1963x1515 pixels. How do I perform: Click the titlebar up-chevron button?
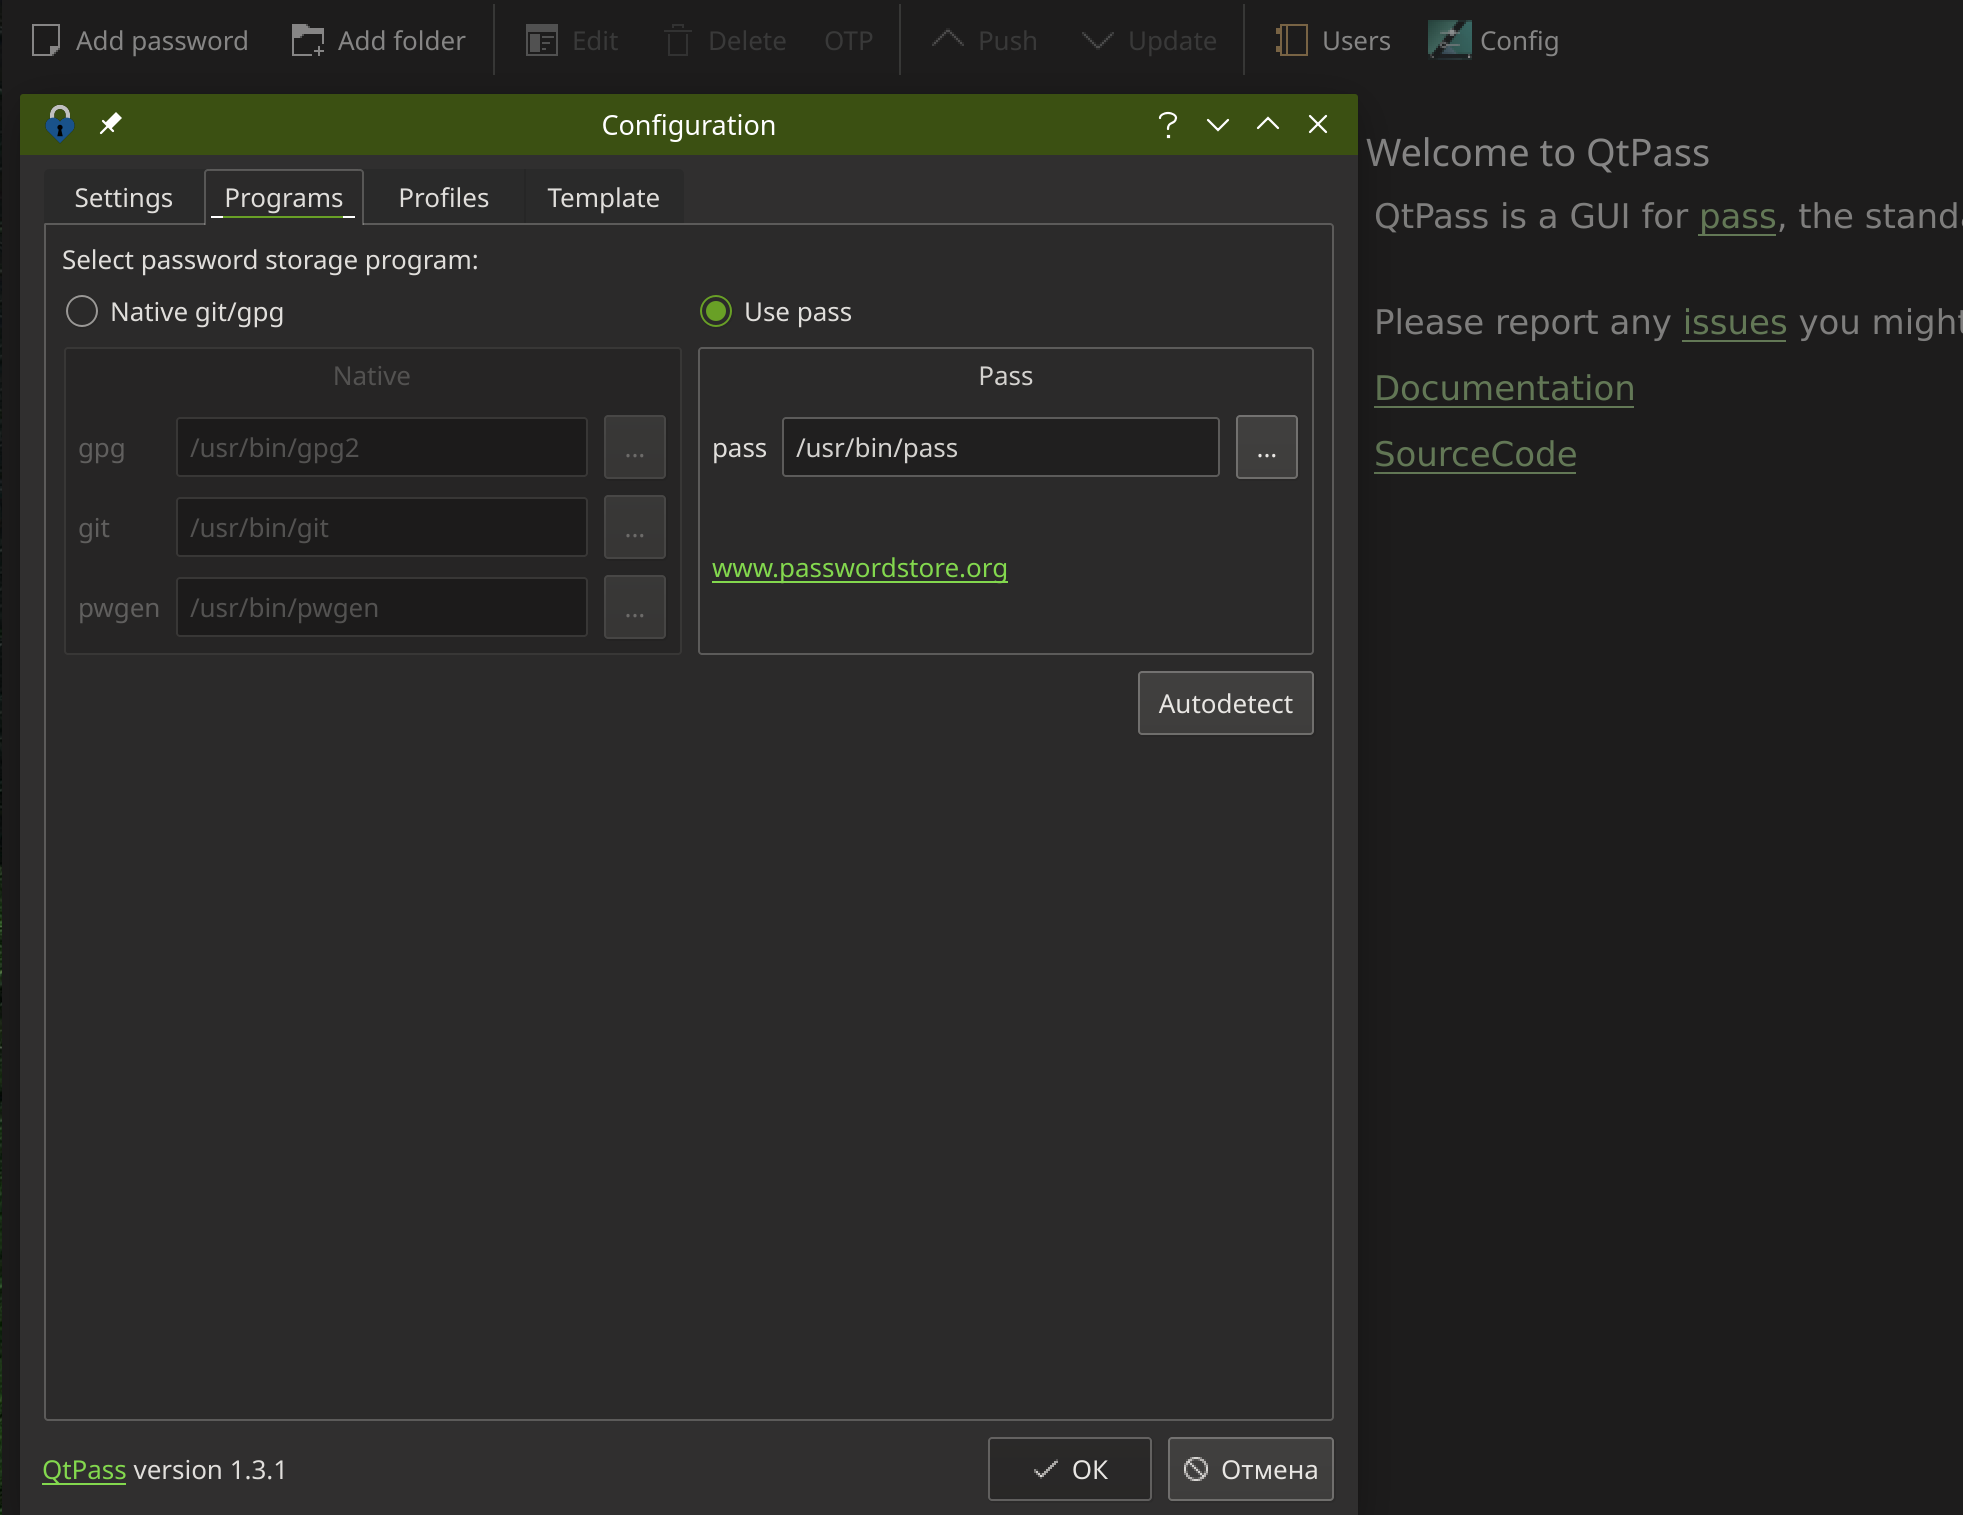pyautogui.click(x=1267, y=124)
